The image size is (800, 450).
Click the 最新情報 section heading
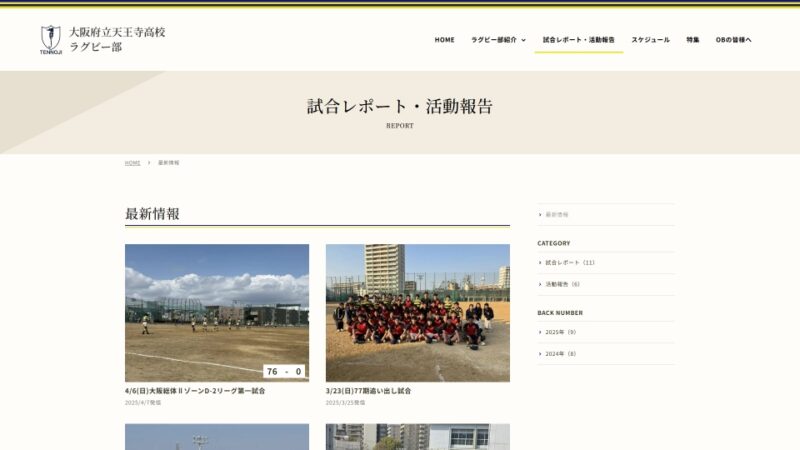pos(152,214)
